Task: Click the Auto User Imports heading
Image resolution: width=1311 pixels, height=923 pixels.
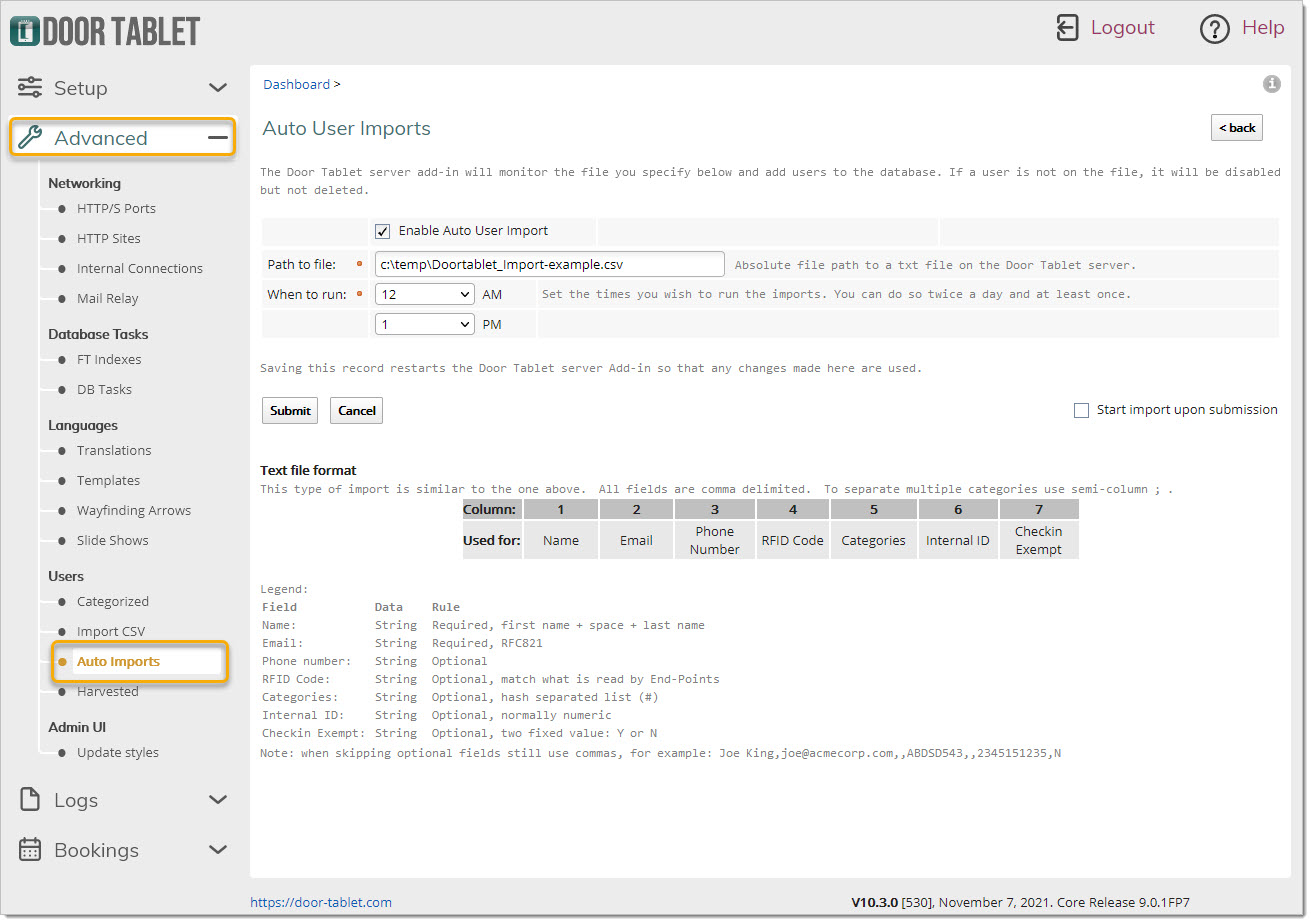Action: [x=346, y=129]
